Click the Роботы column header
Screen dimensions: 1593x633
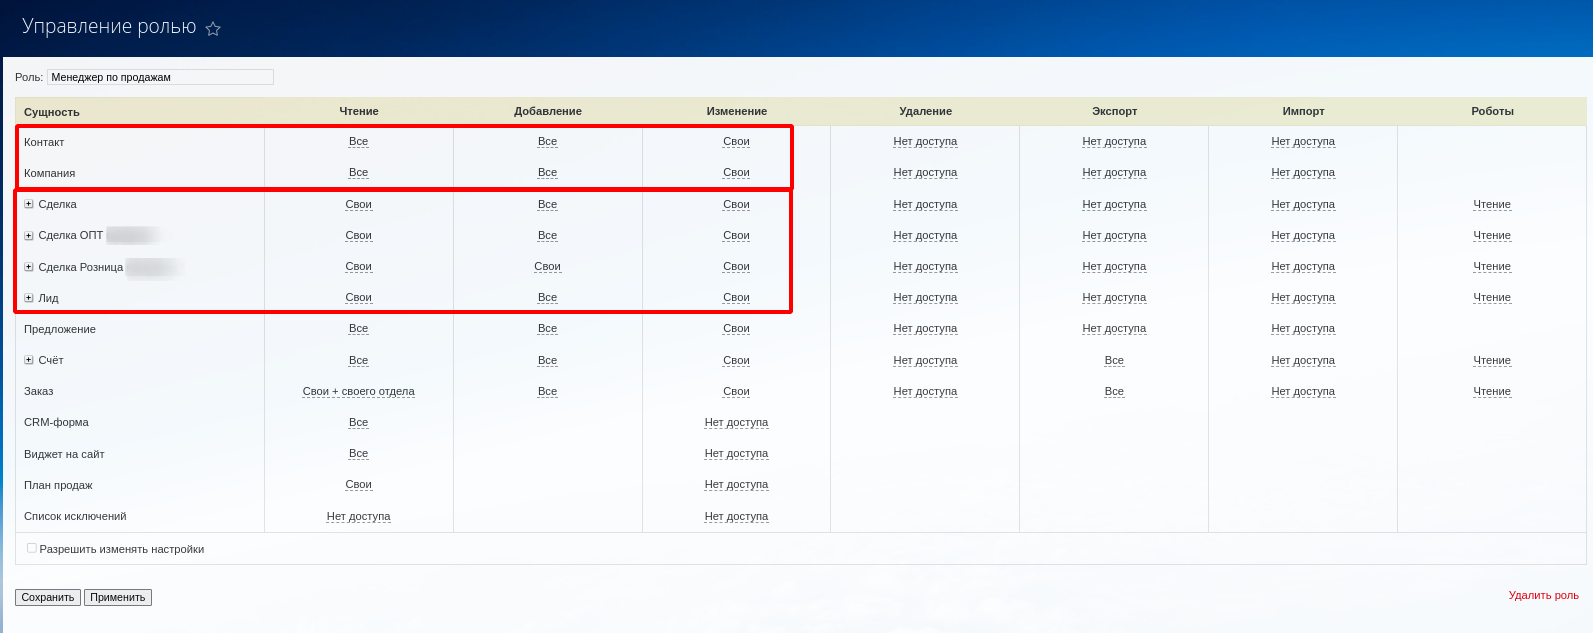click(1492, 111)
